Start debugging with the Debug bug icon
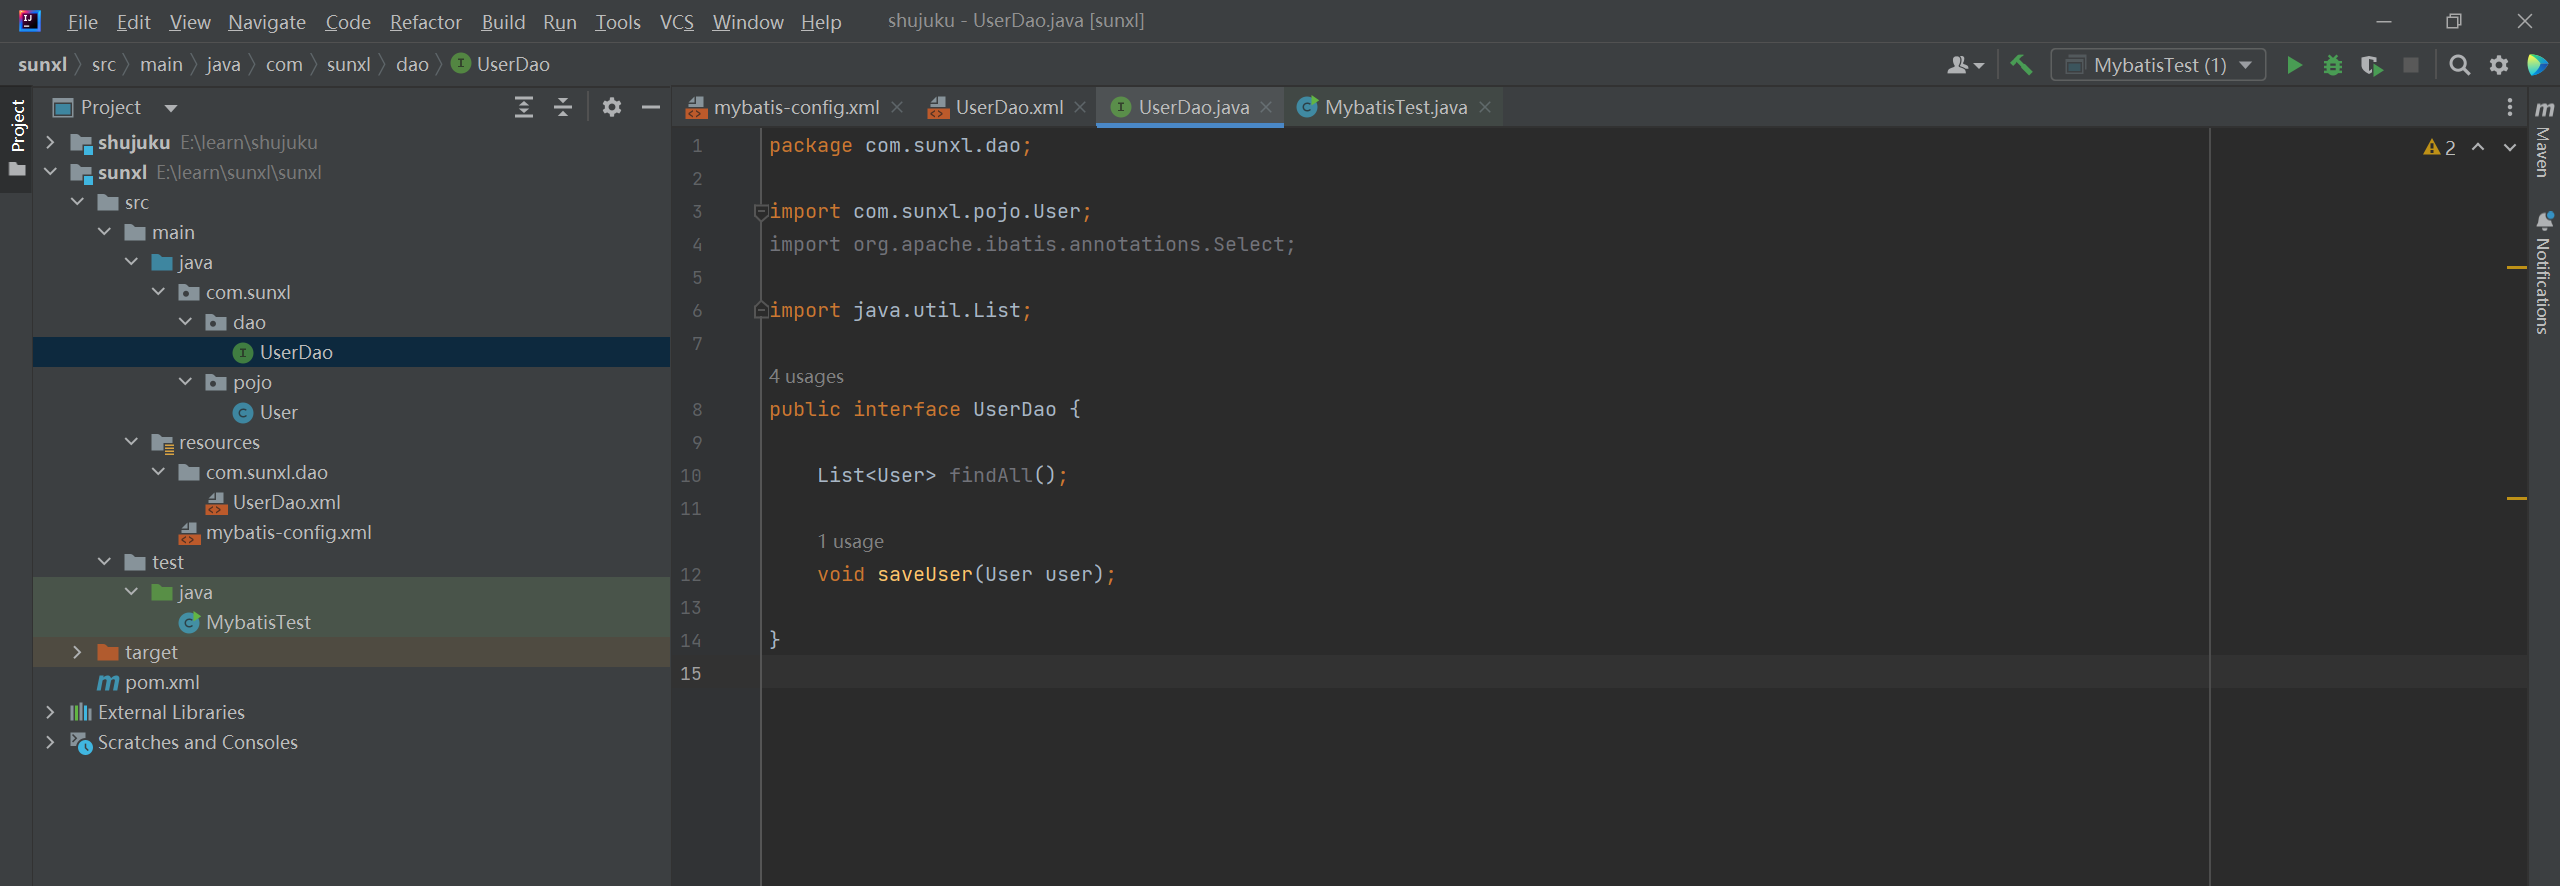2560x886 pixels. coord(2333,65)
